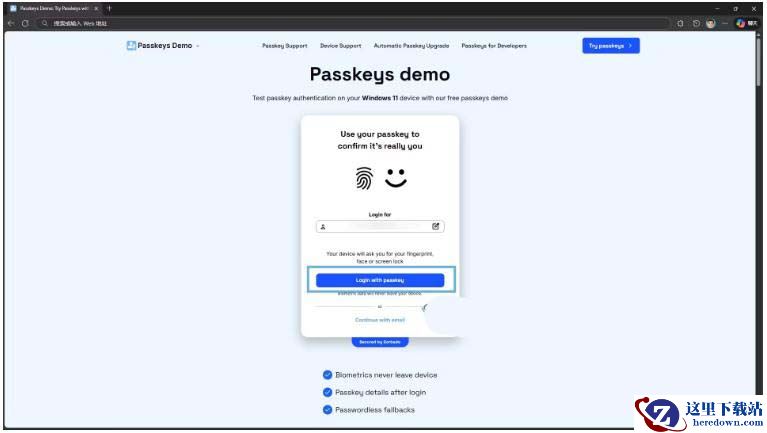
Task: Go to Automatic Passkey Upgrade
Action: [411, 46]
